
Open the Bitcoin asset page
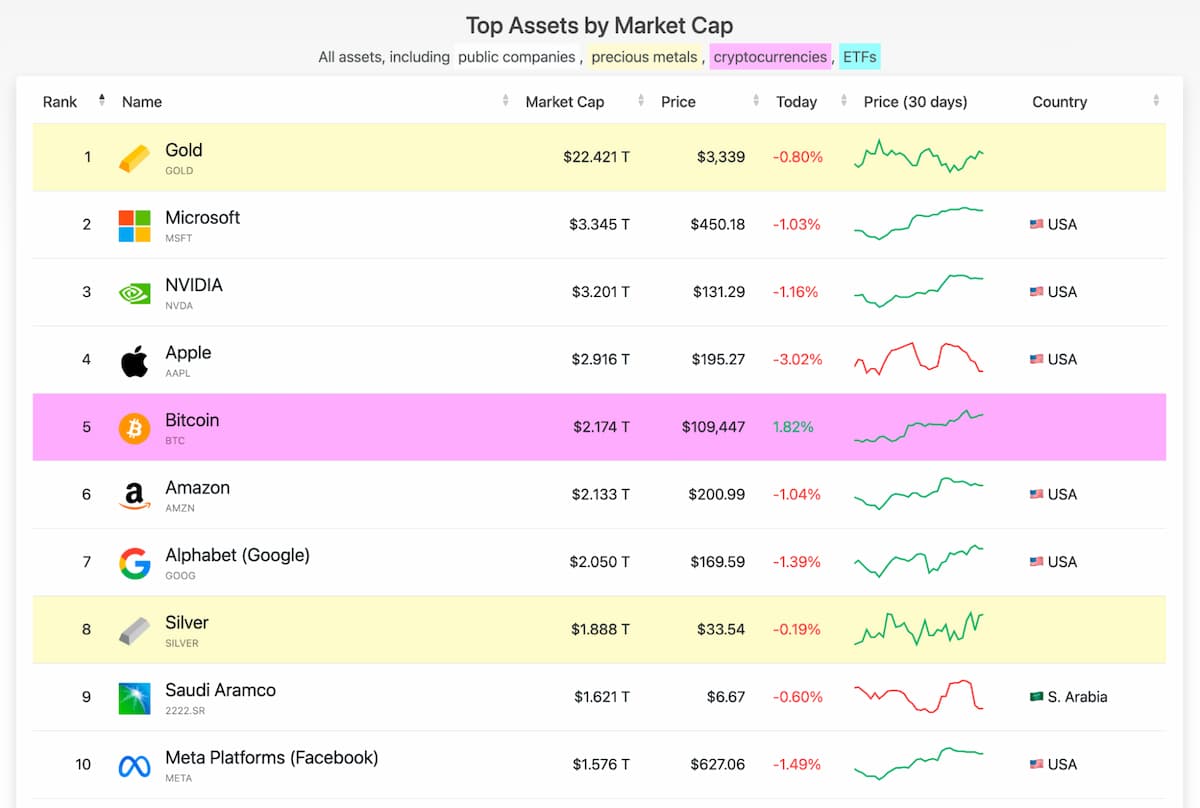click(x=192, y=420)
